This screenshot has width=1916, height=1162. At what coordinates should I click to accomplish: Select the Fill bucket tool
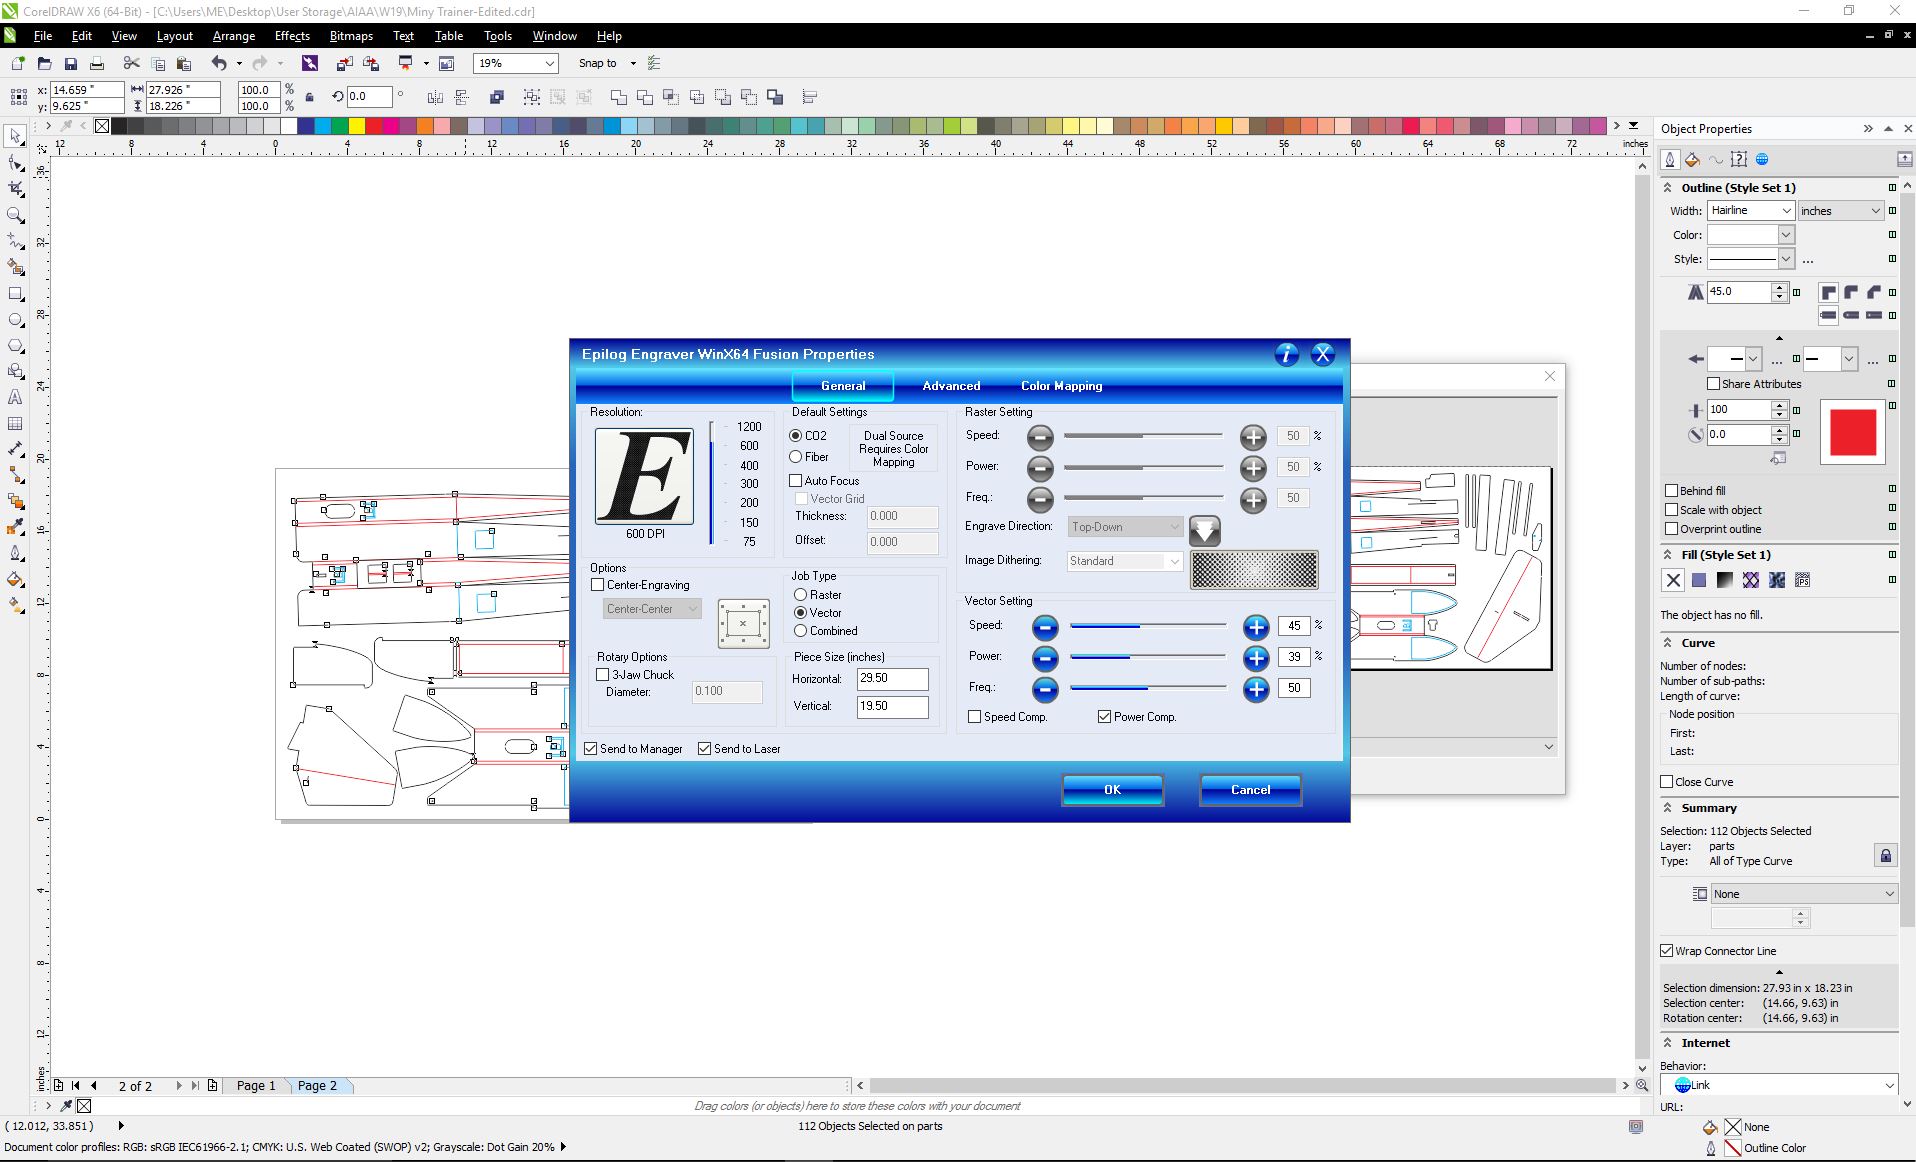point(15,580)
